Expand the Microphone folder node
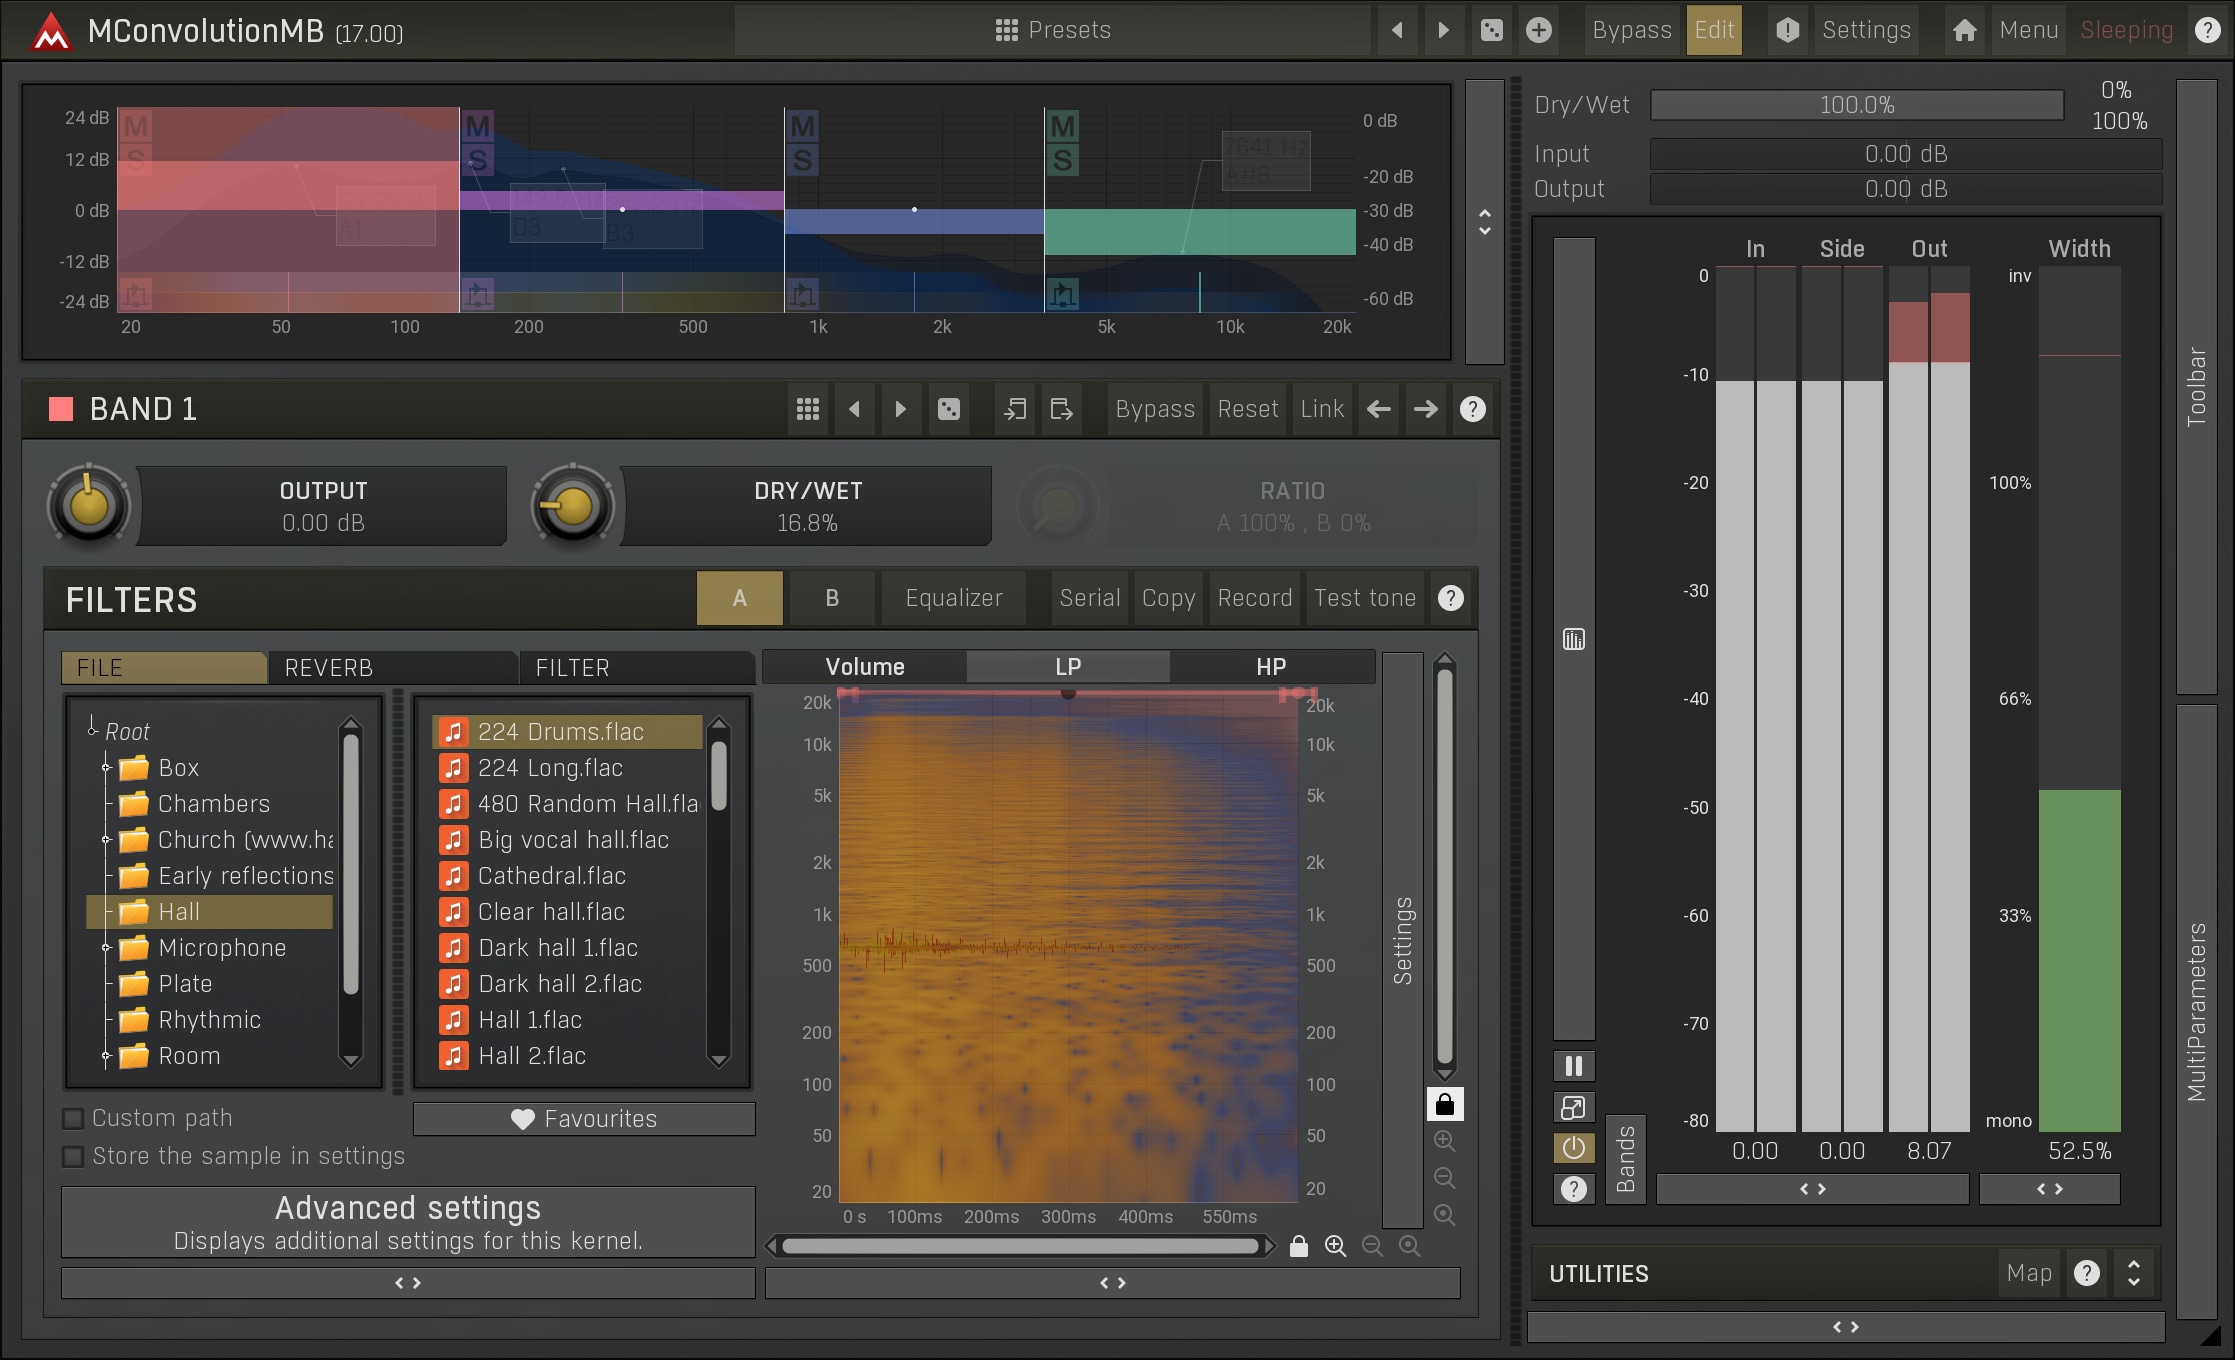 pos(106,948)
